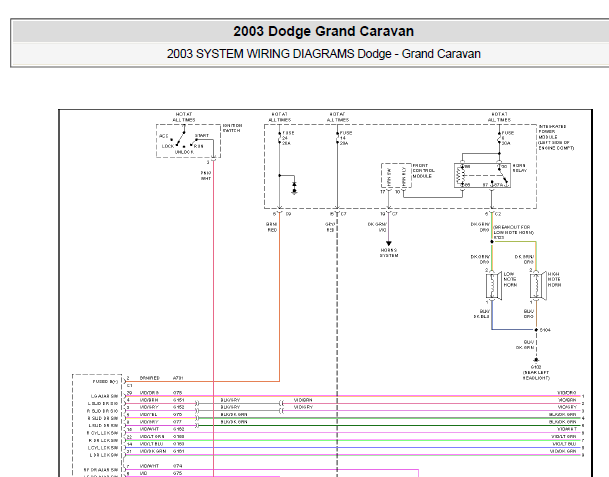Click the C9 connector label below fuse 24

pos(288,214)
